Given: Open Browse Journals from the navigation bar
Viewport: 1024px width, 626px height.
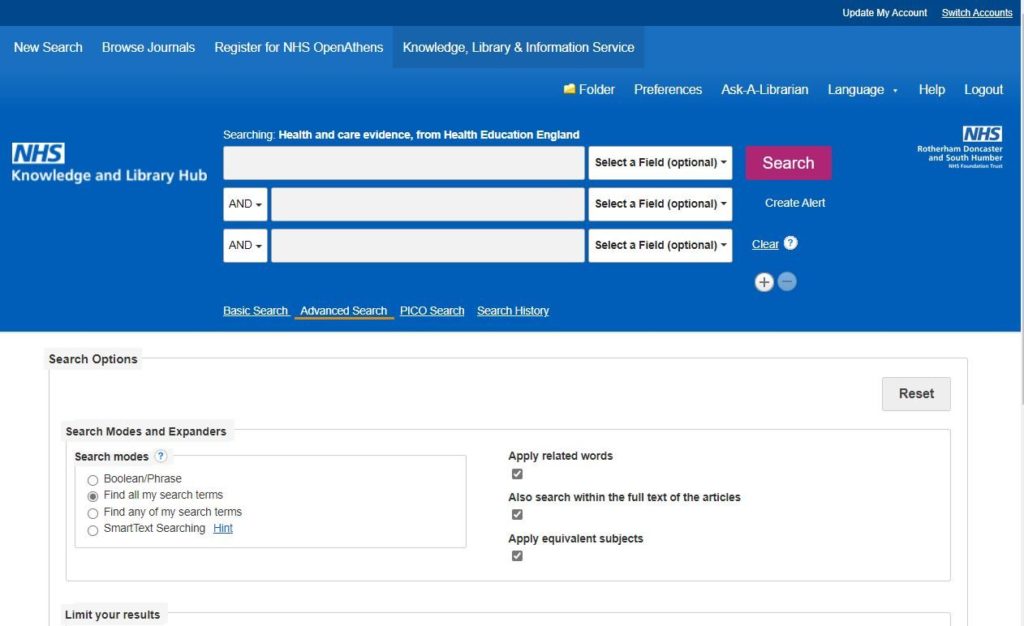Looking at the screenshot, I should tap(148, 46).
